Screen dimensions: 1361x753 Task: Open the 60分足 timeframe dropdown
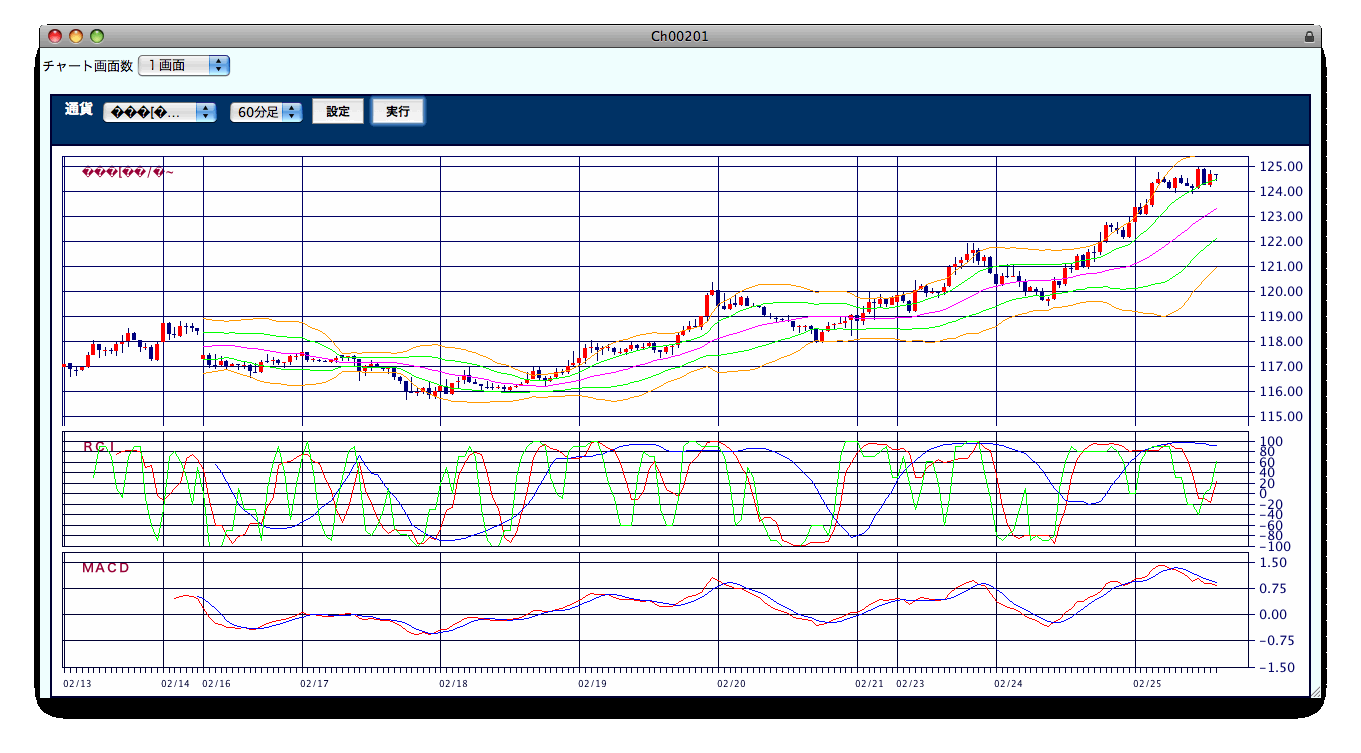click(x=266, y=112)
